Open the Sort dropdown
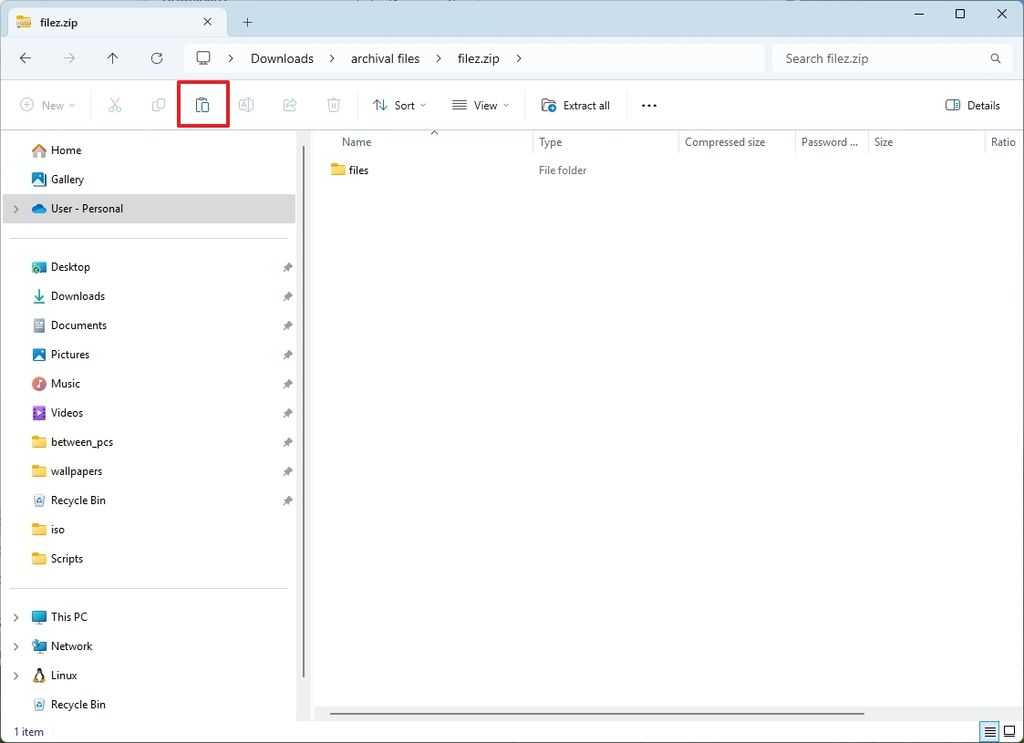Viewport: 1024px width, 743px height. point(399,105)
